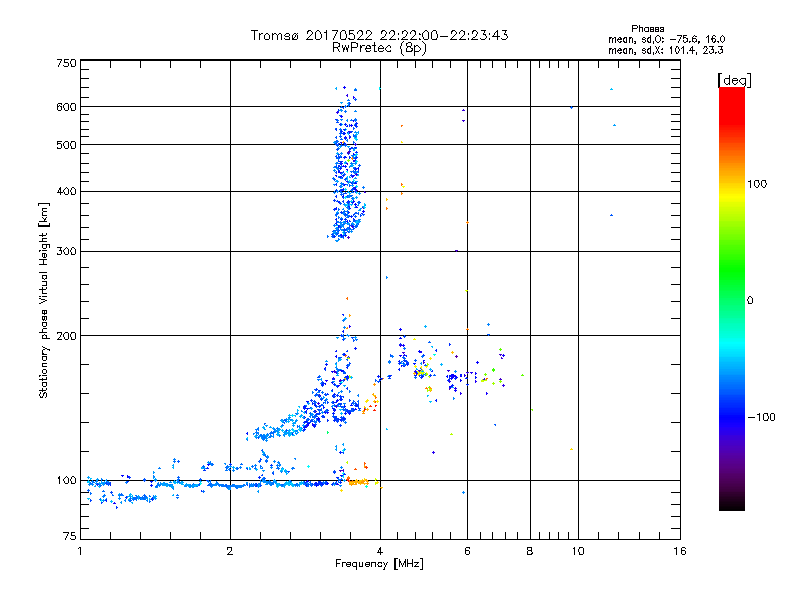Click the colorbar tick label '0'
800x600 pixels.
tap(750, 301)
